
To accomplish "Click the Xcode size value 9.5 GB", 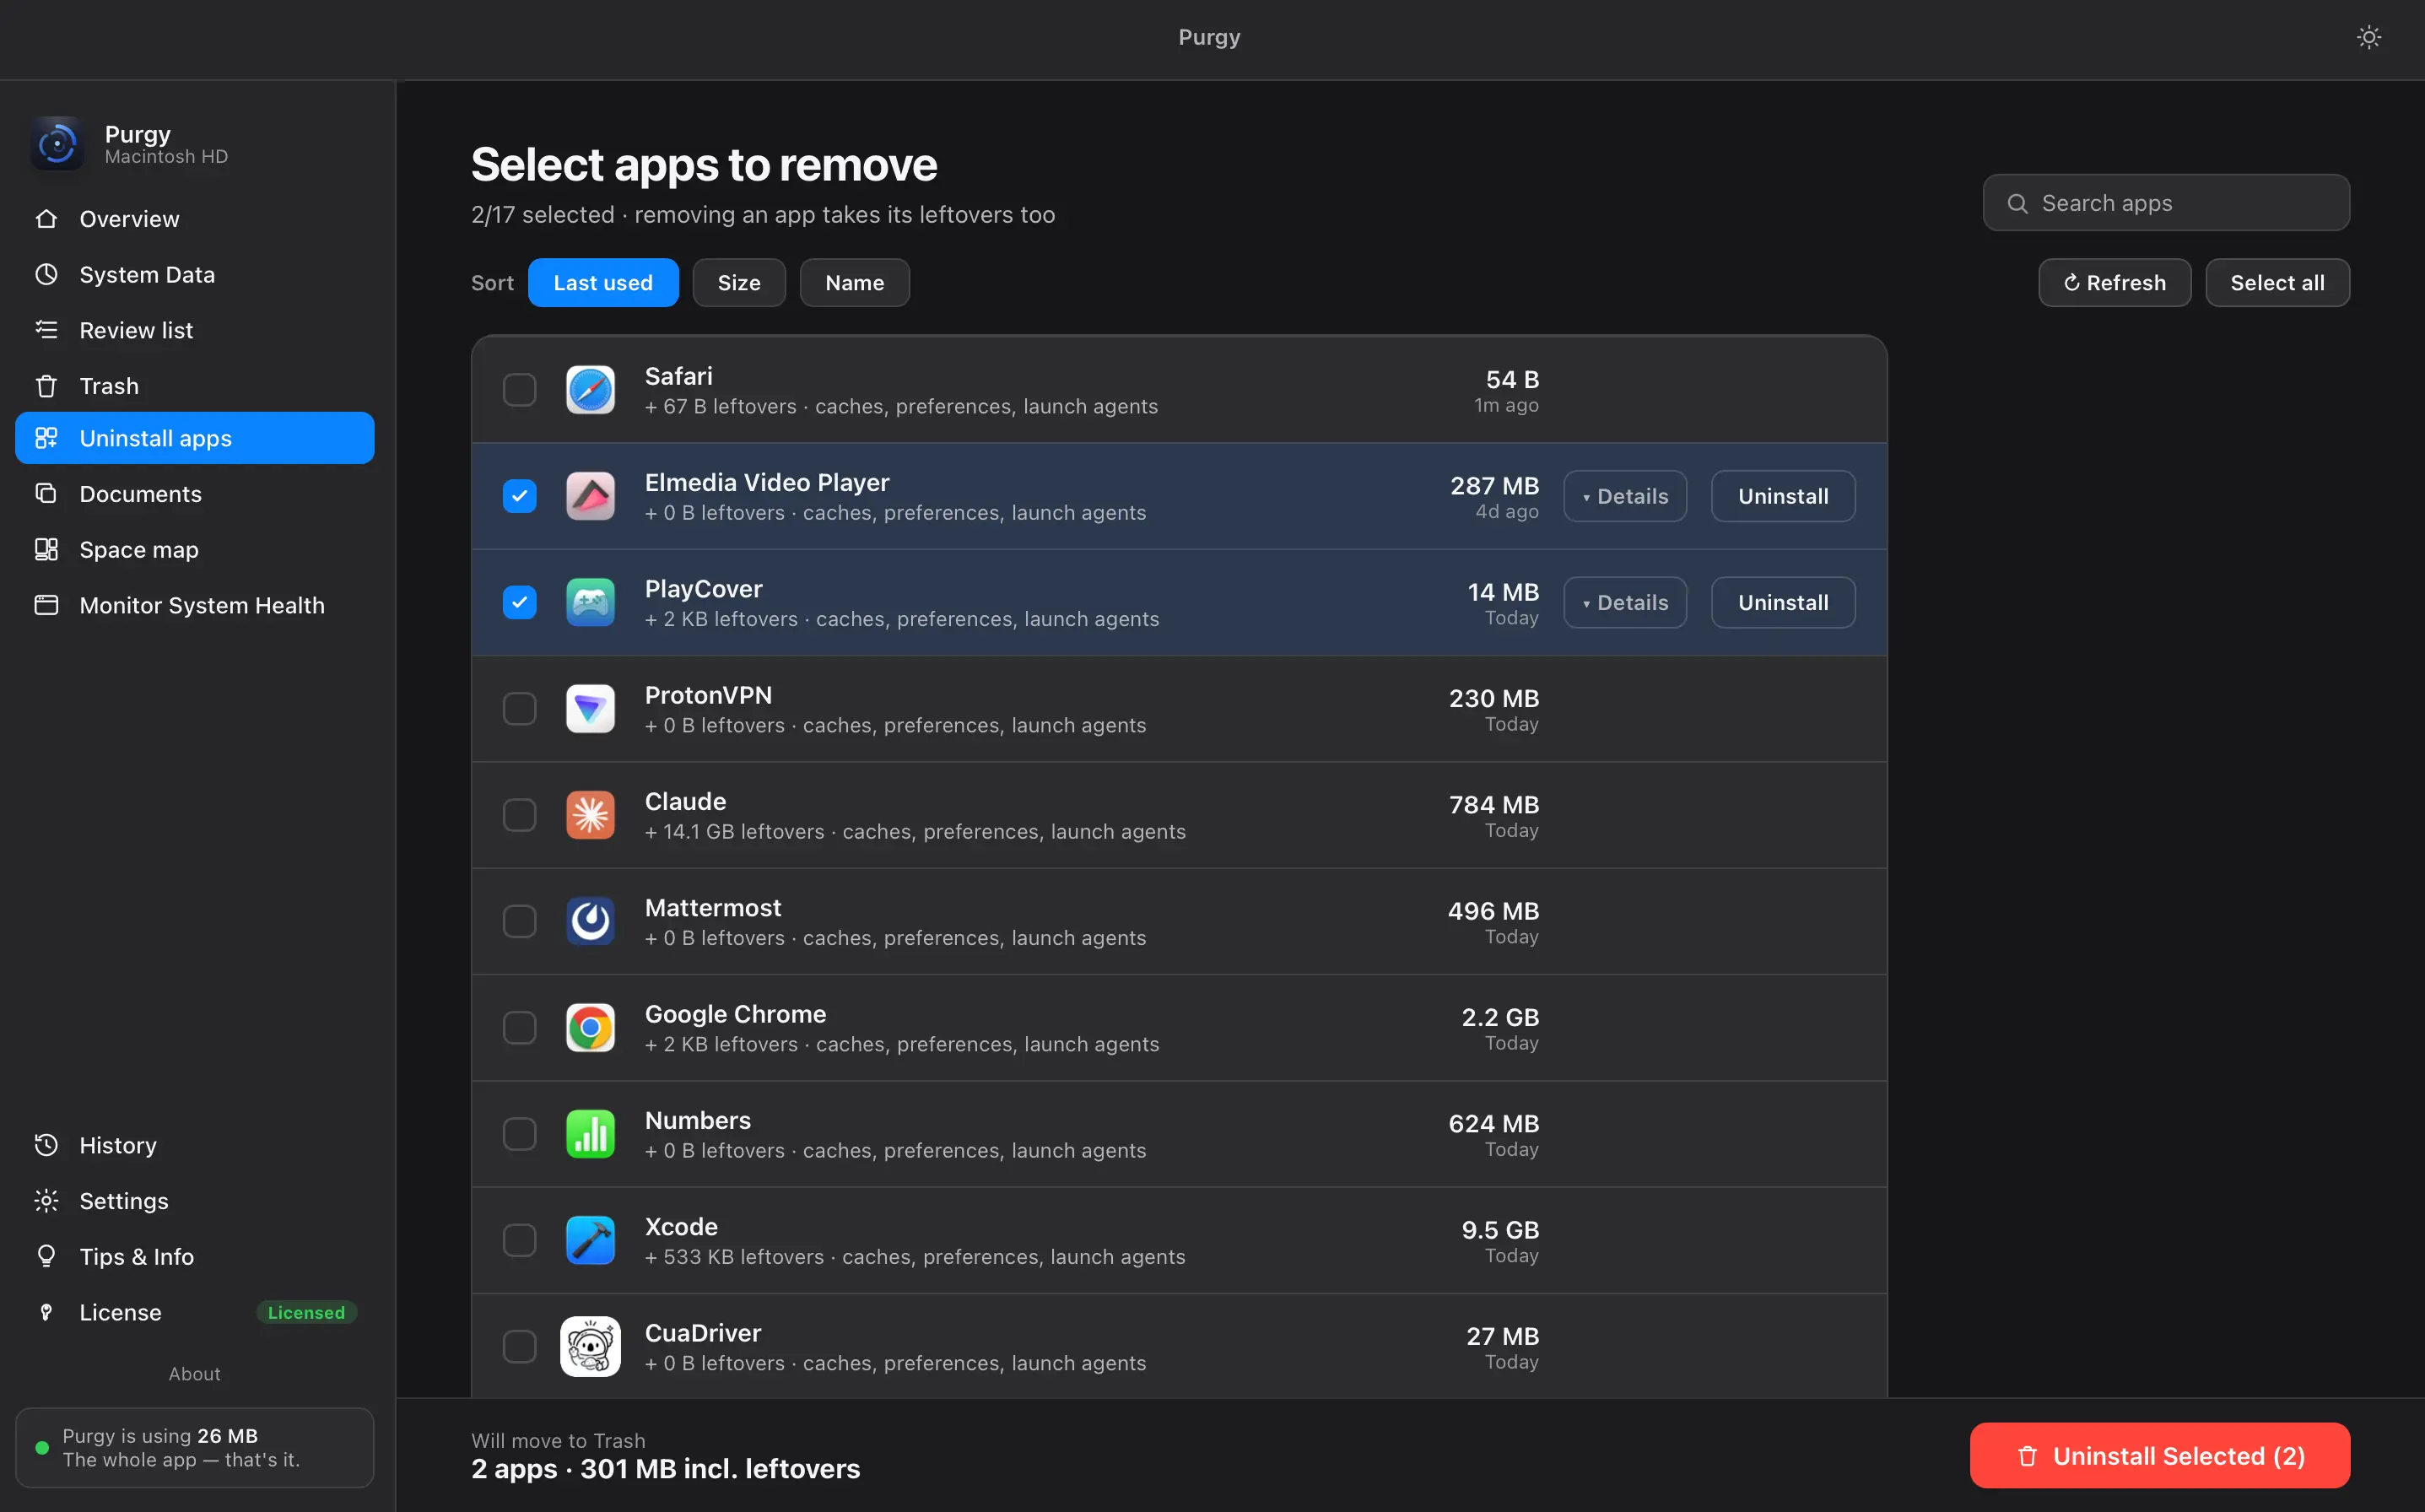I will click(x=1500, y=1229).
